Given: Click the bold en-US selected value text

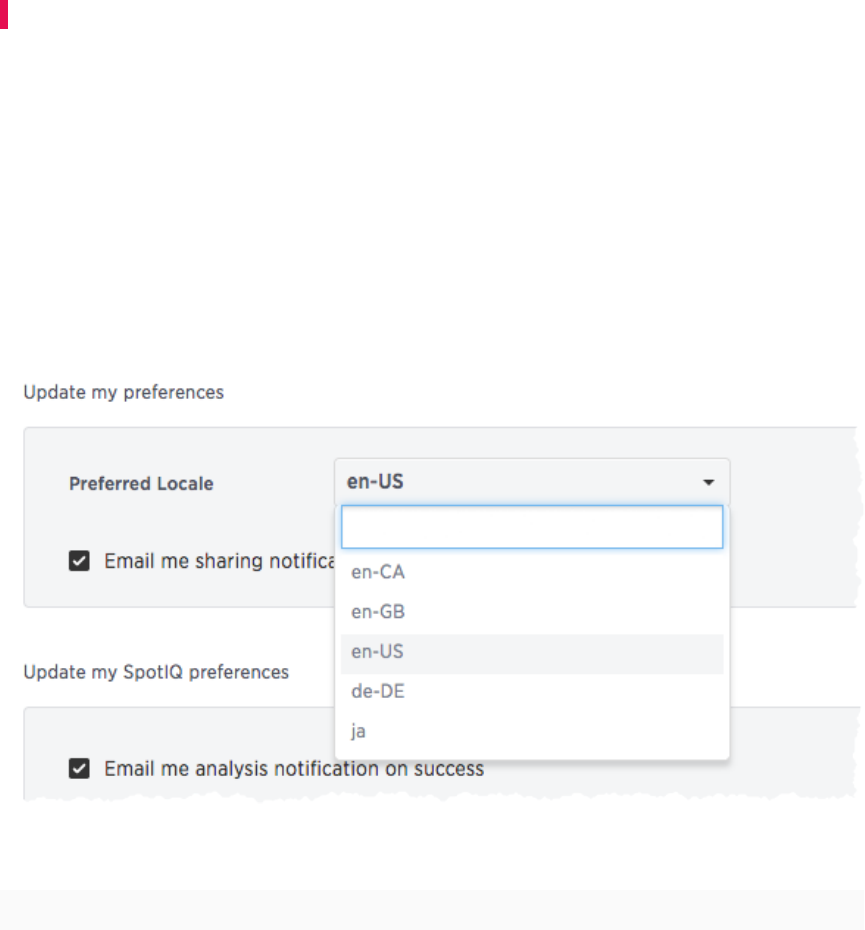Looking at the screenshot, I should tap(375, 482).
